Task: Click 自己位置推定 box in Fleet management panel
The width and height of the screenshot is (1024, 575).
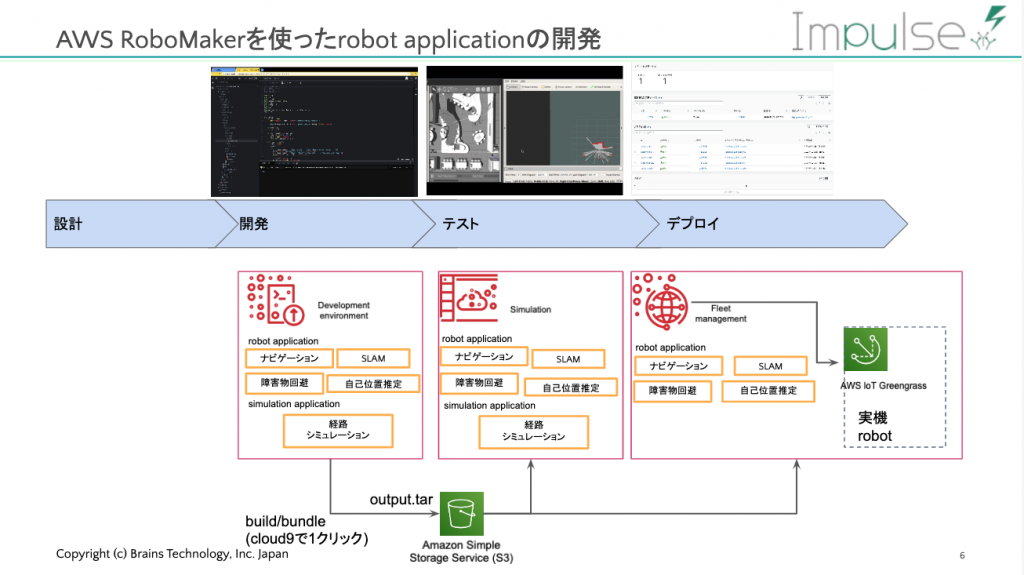Action: (768, 391)
